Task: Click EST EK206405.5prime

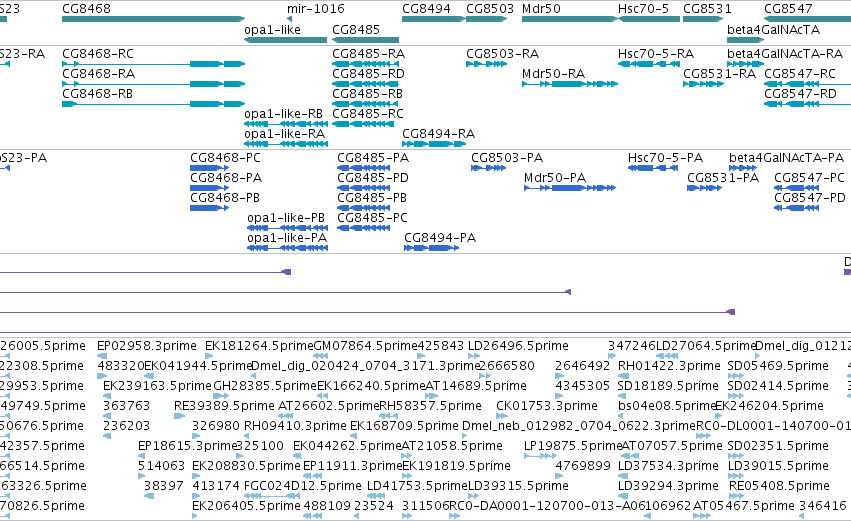Action: pos(246,507)
